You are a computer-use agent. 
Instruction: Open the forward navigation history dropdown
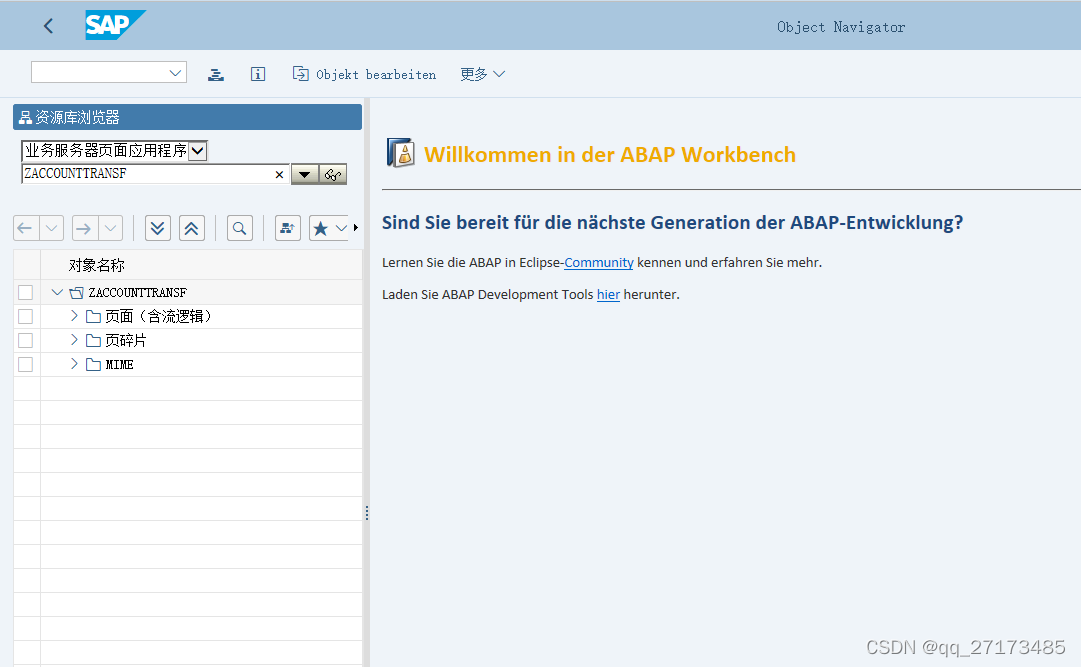click(x=111, y=228)
